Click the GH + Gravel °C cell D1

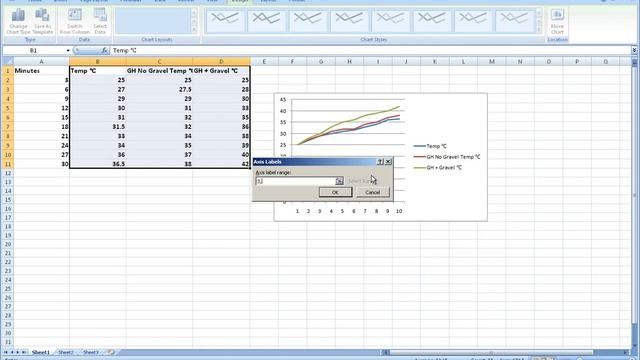click(221, 71)
